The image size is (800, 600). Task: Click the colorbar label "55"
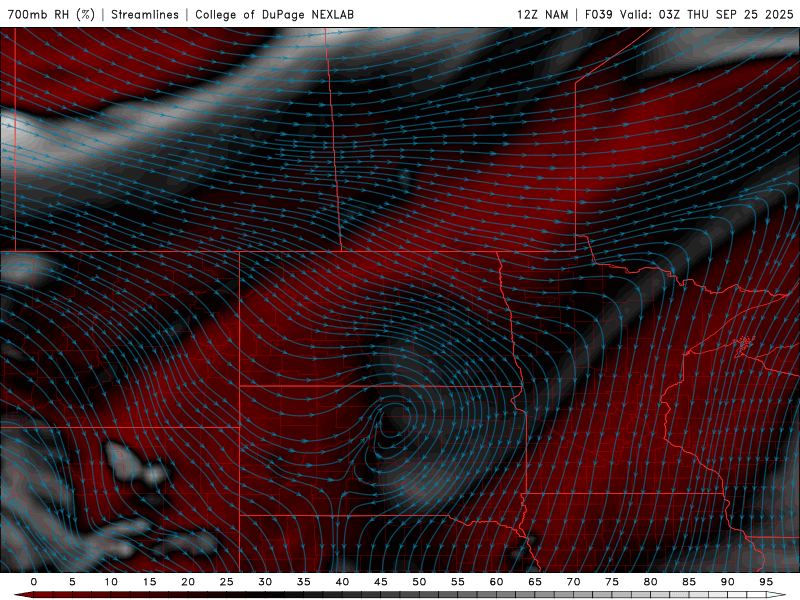[x=458, y=582]
